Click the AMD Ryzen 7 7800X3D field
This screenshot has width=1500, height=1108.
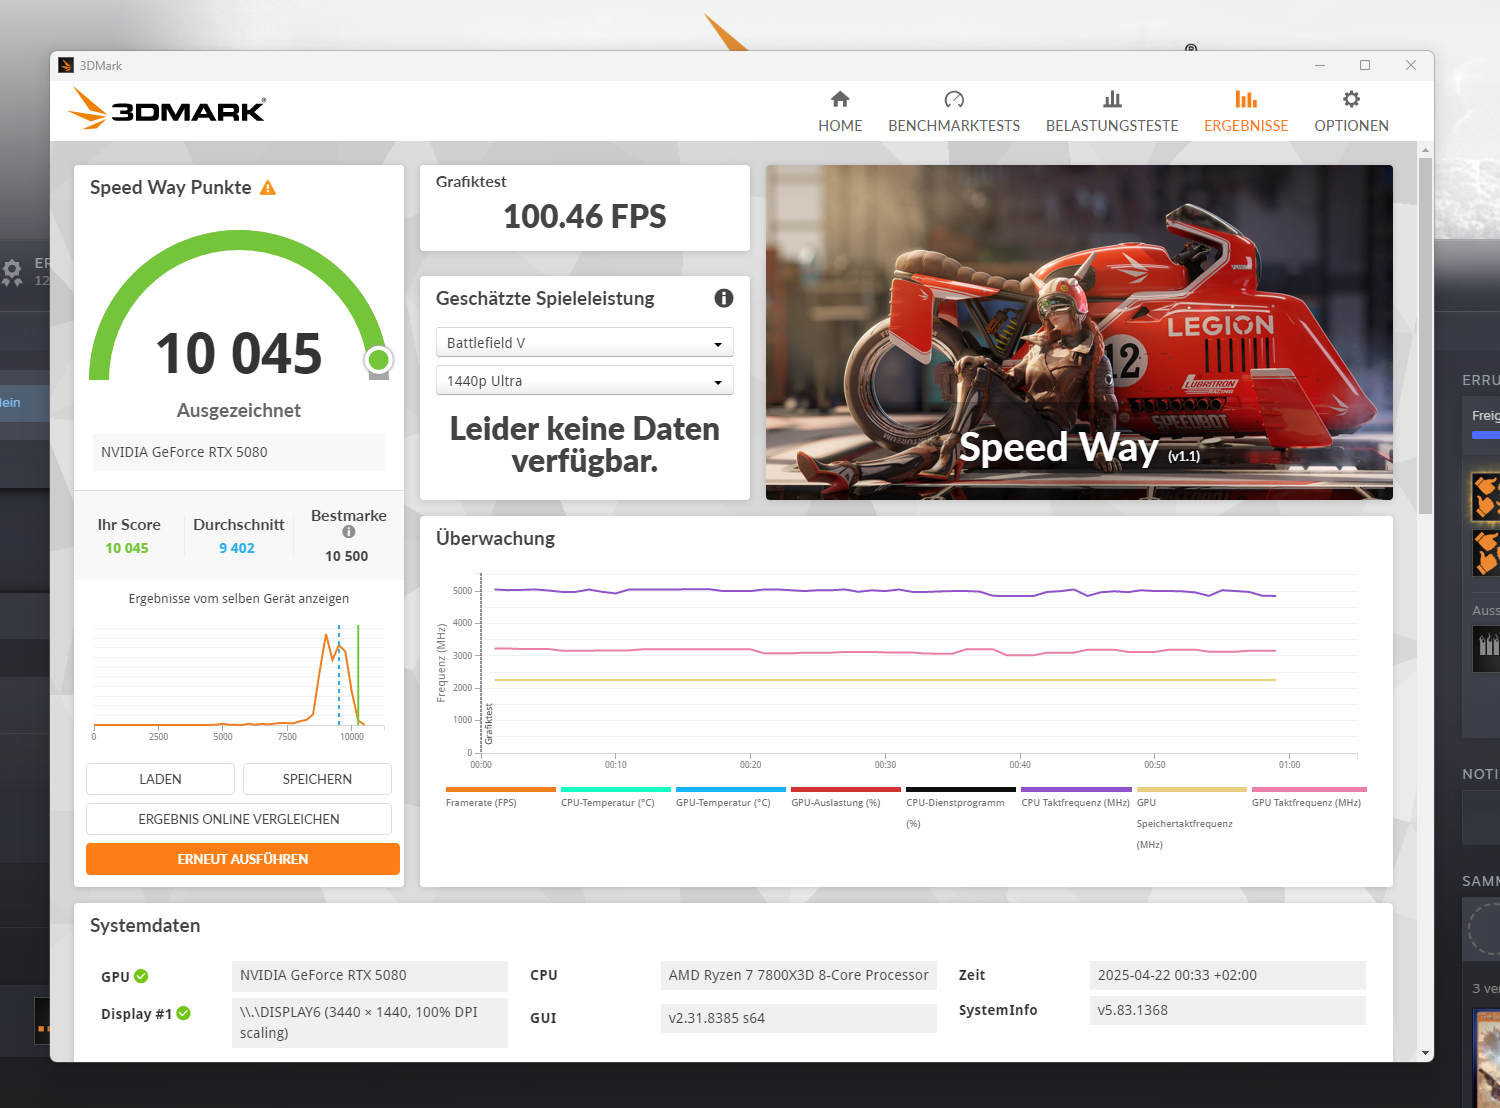pos(799,976)
